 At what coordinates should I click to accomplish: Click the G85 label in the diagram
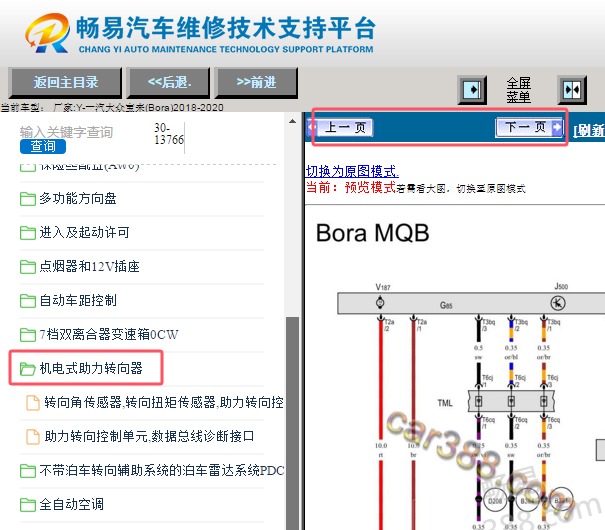point(446,306)
